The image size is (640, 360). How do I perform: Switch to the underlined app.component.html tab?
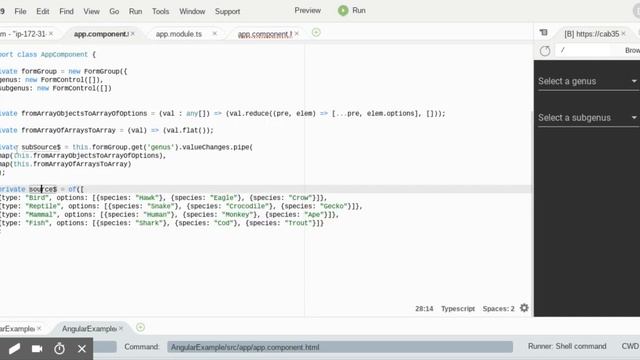(x=265, y=34)
